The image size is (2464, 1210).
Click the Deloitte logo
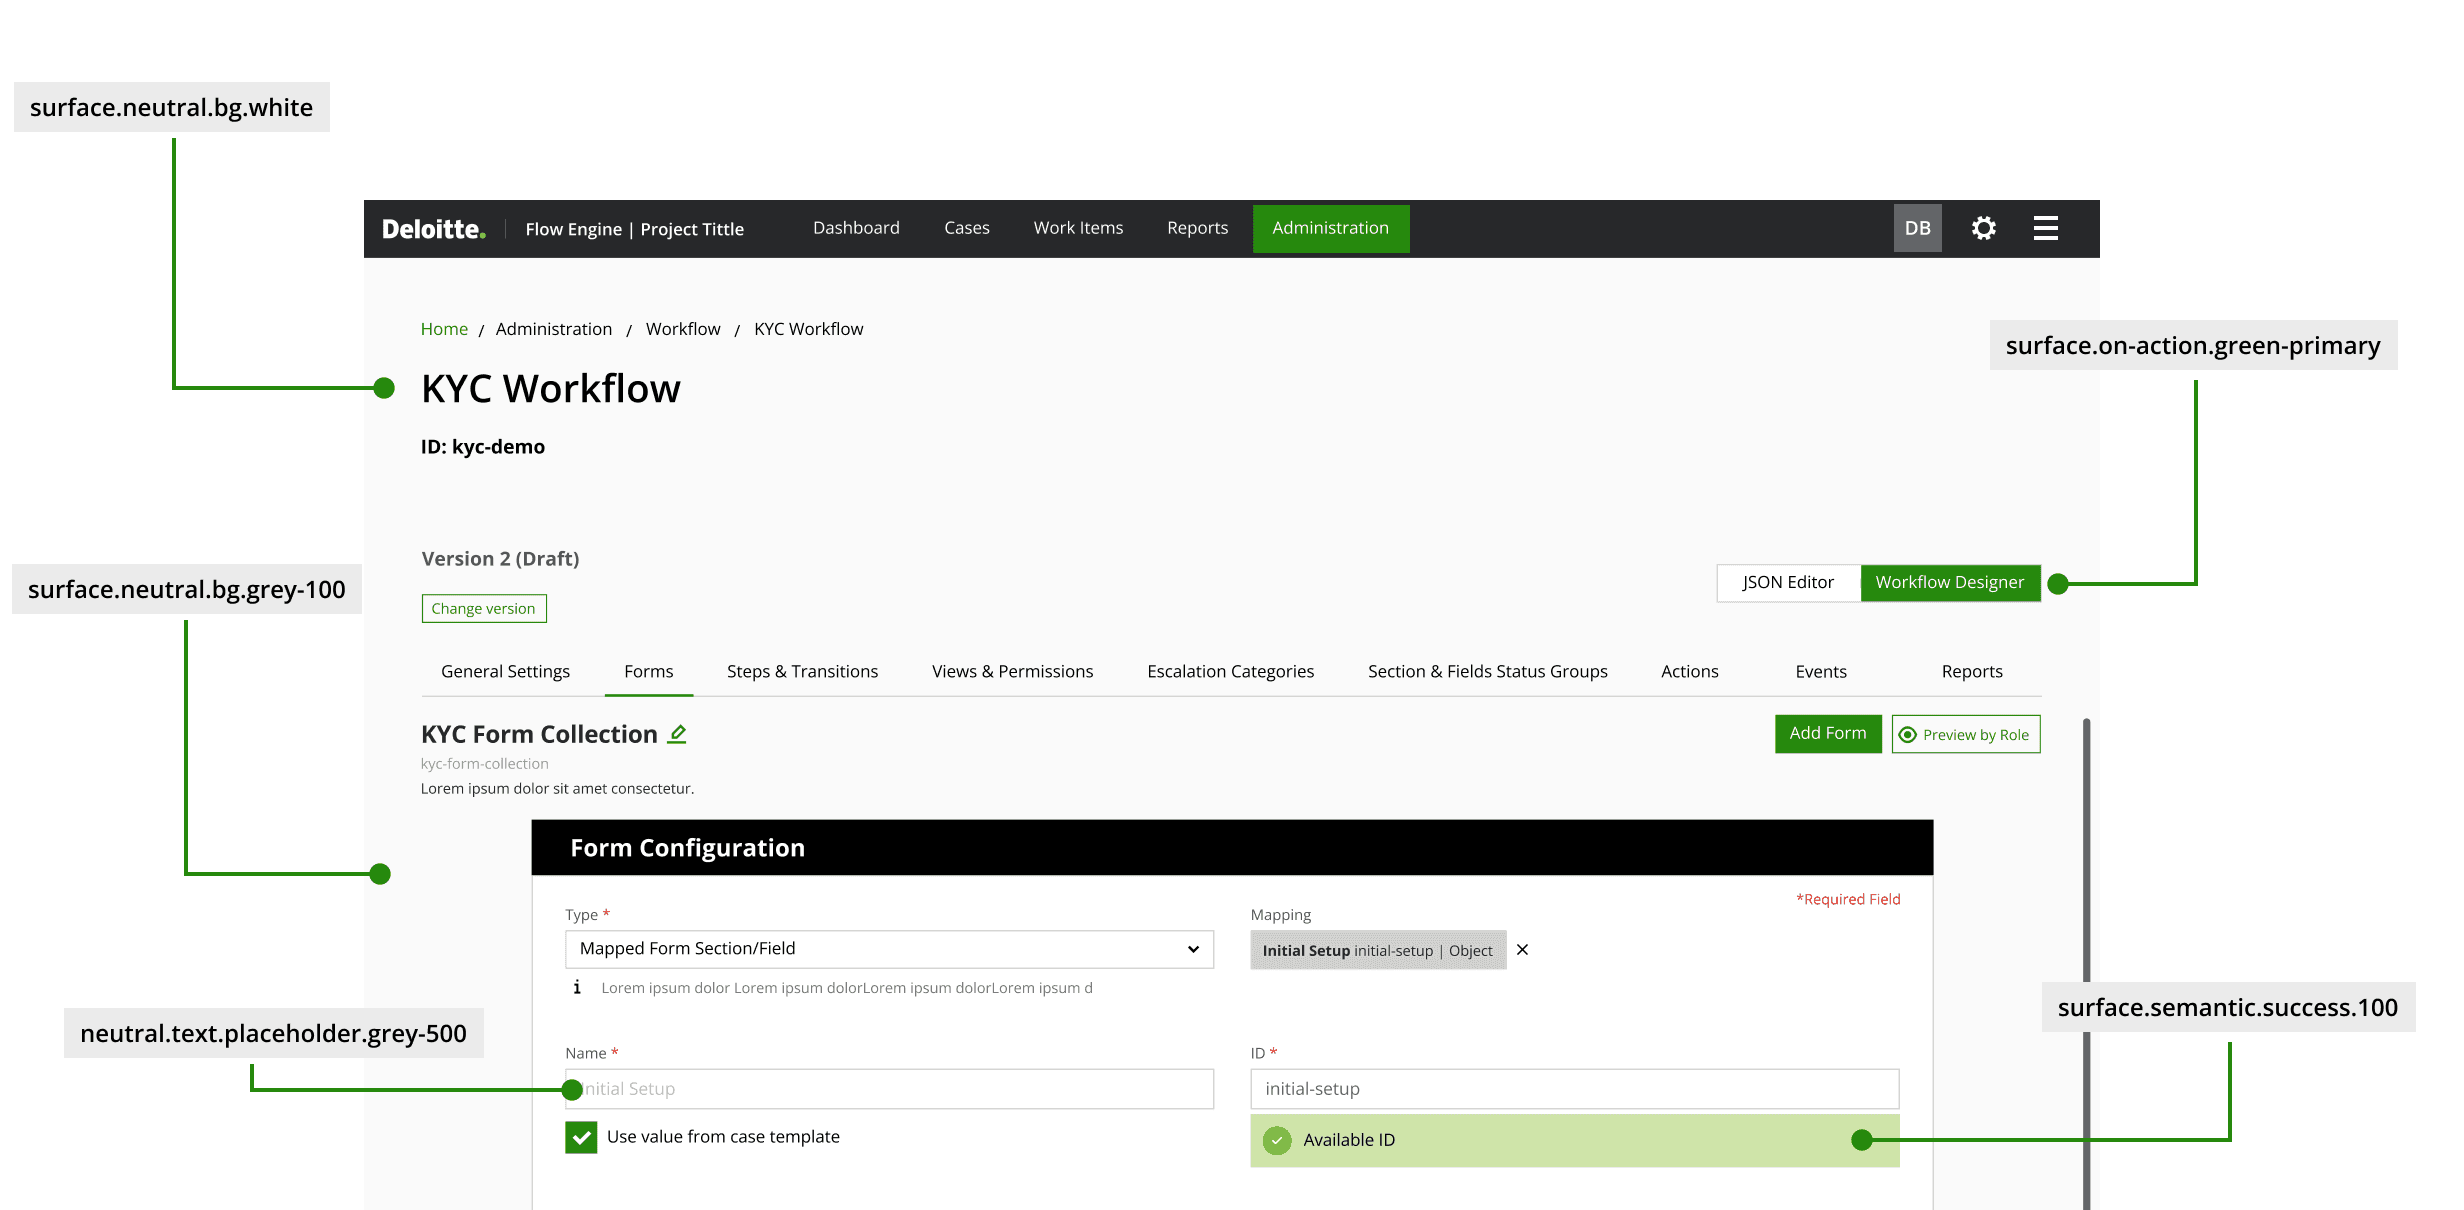[433, 229]
